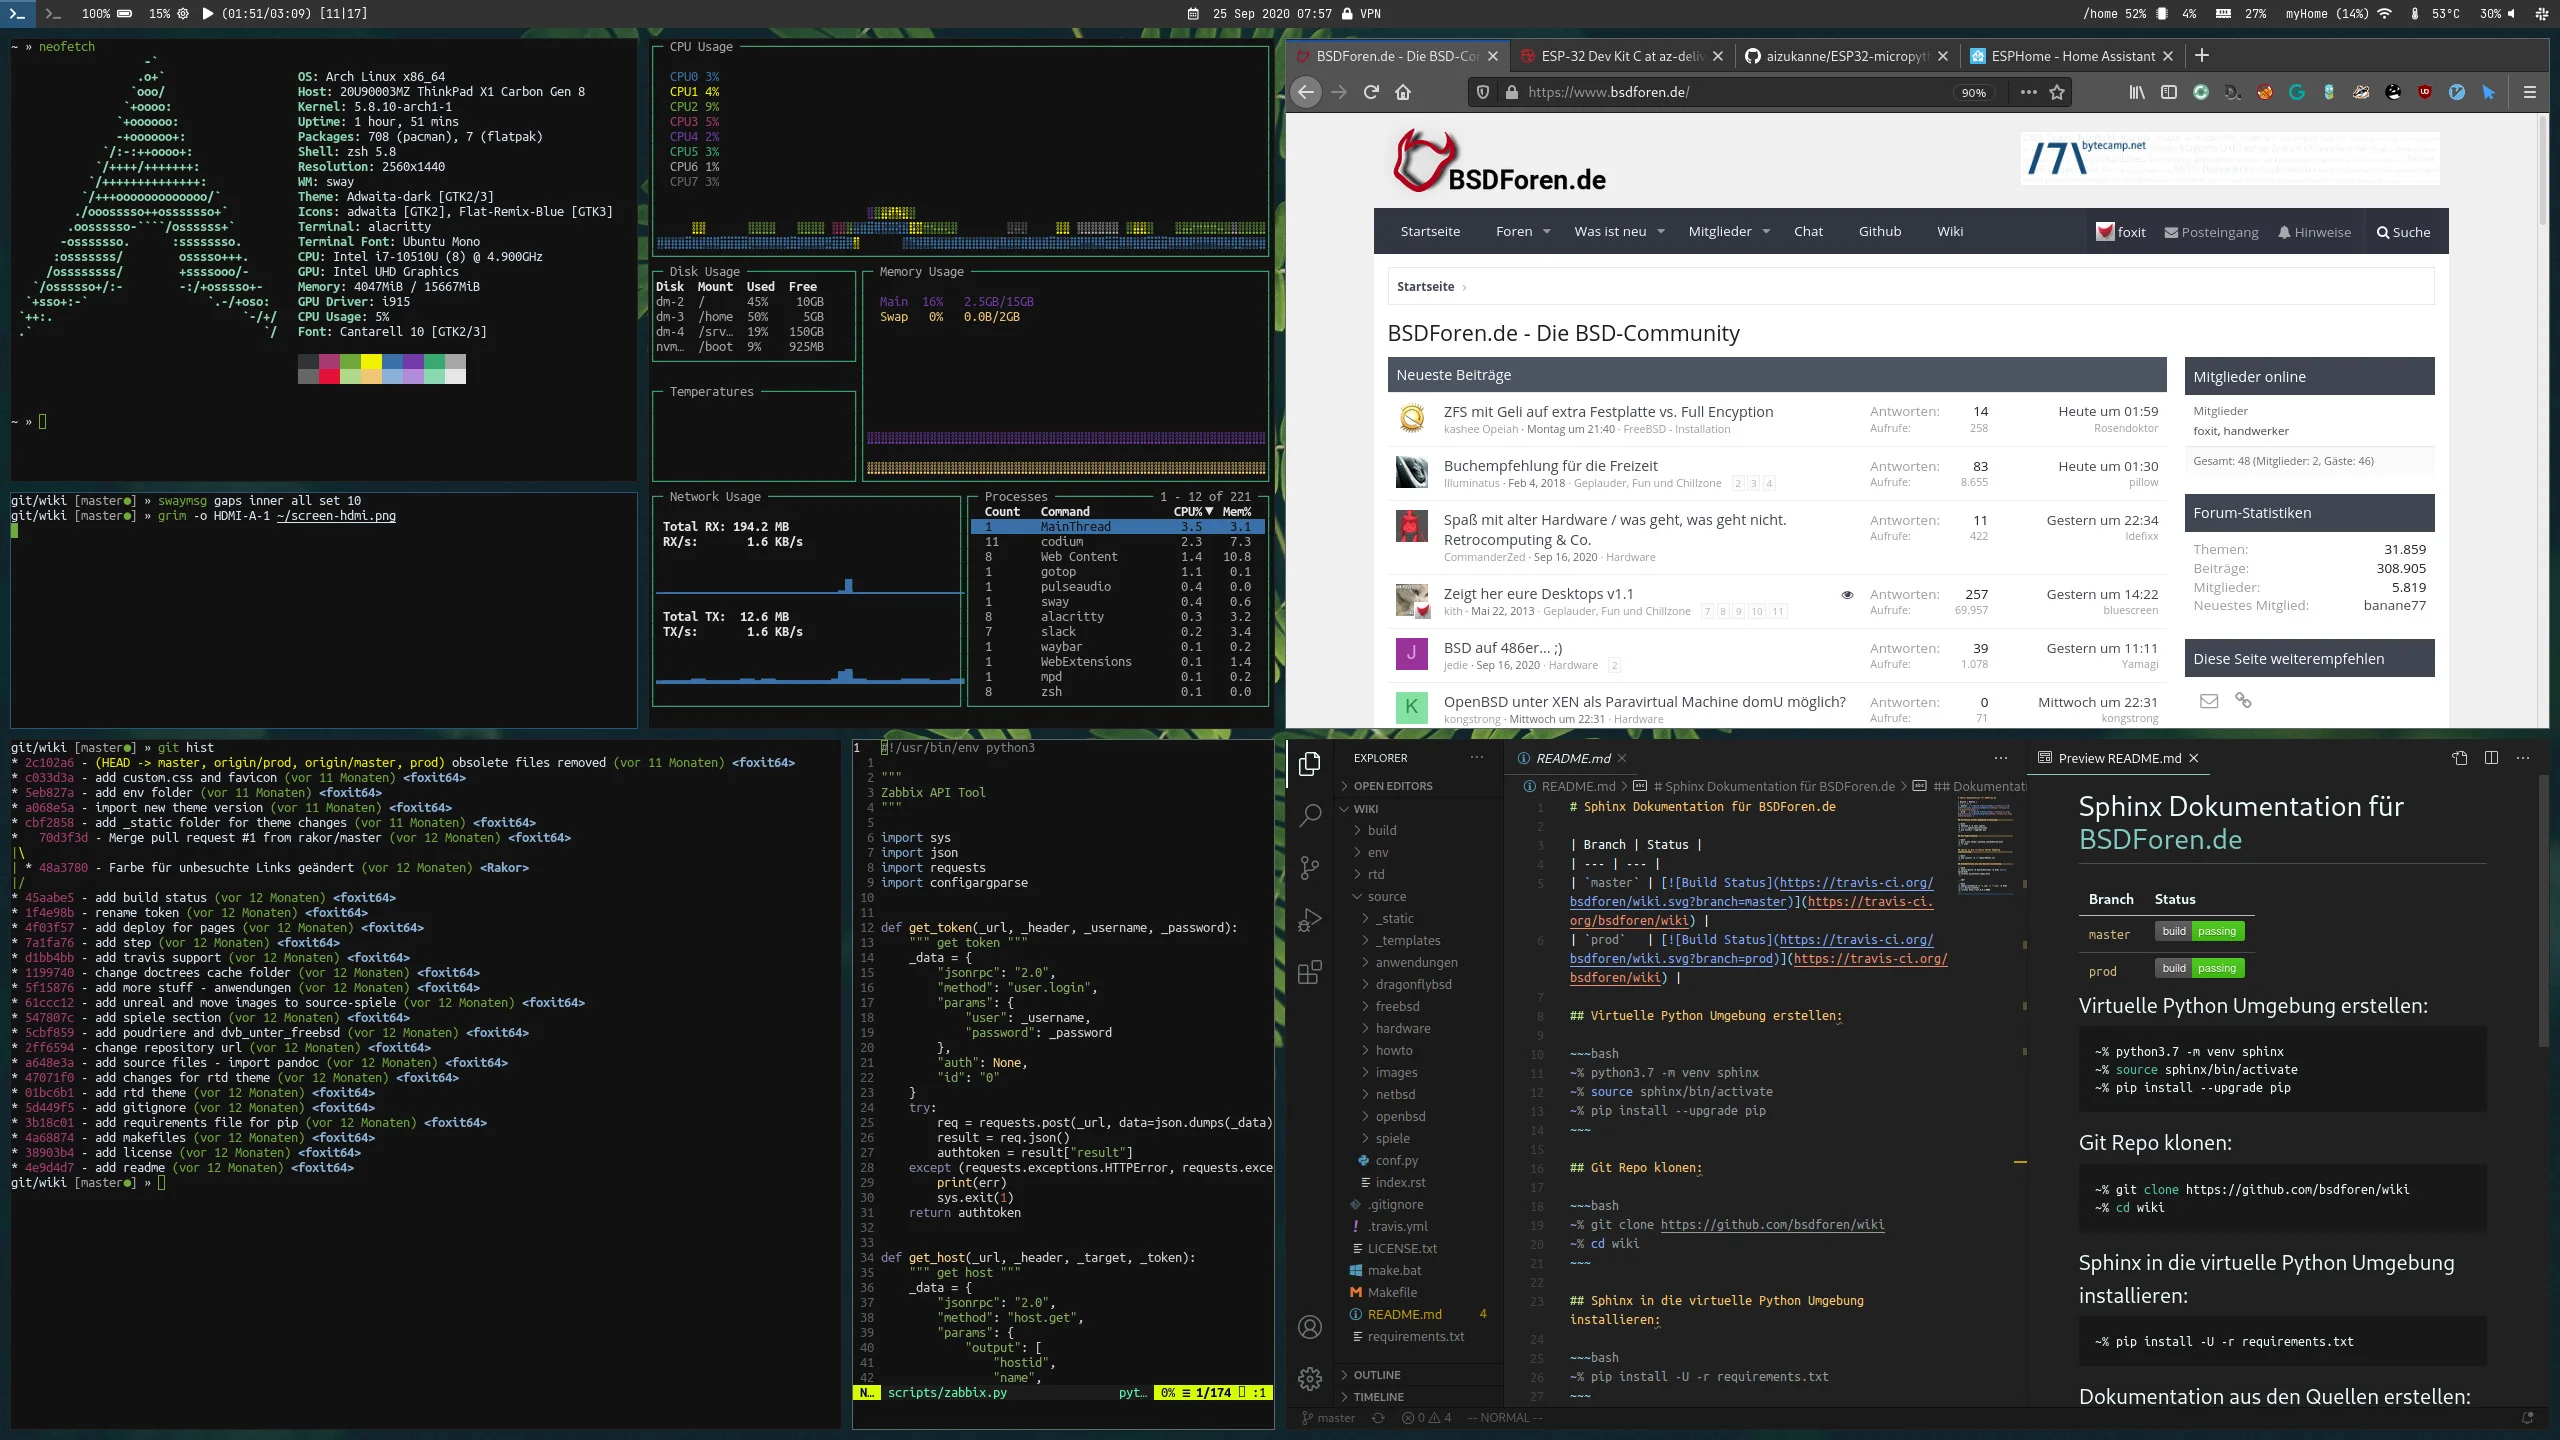This screenshot has width=2560, height=1440.
Task: Bookmark the page with the star icon
Action: (2057, 92)
